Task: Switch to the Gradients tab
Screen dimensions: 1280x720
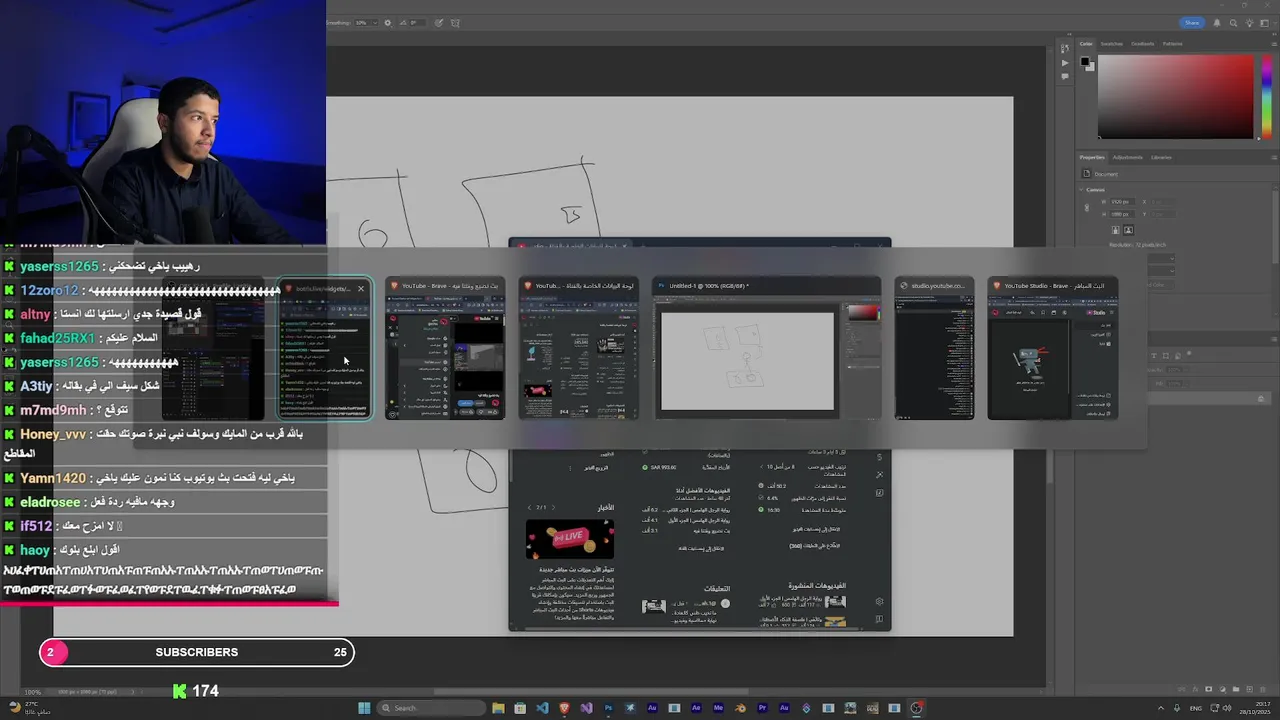Action: (x=1143, y=44)
